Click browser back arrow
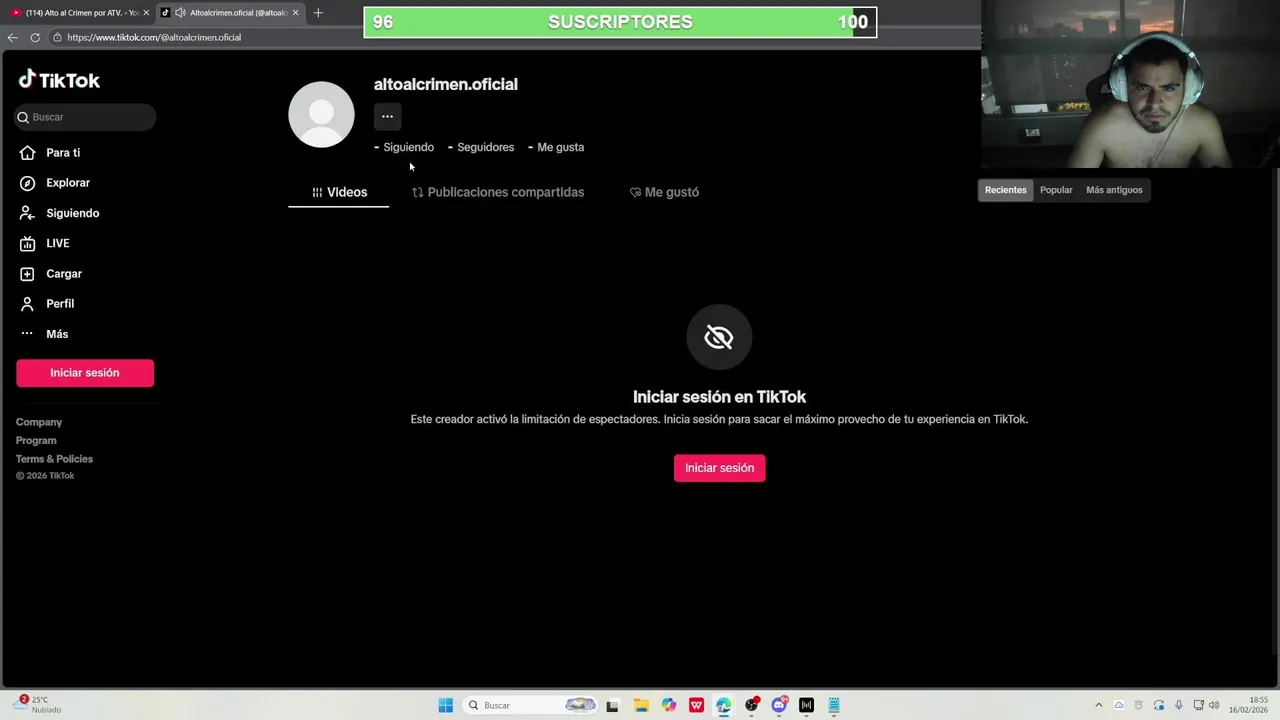 (12, 37)
